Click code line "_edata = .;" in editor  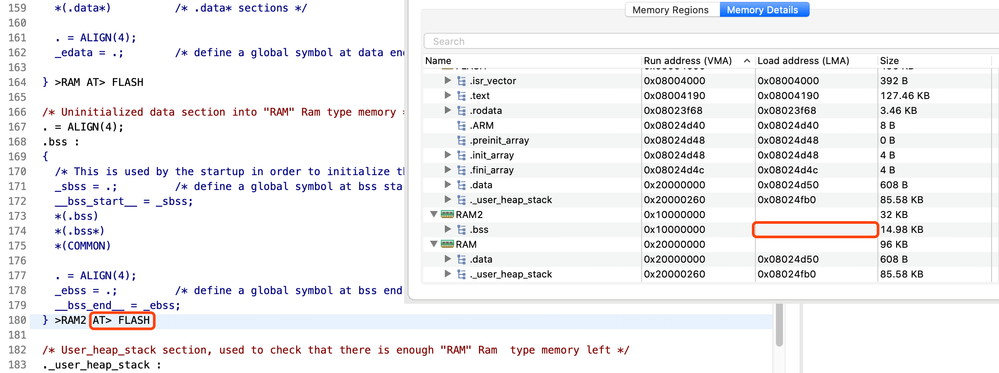pos(89,52)
